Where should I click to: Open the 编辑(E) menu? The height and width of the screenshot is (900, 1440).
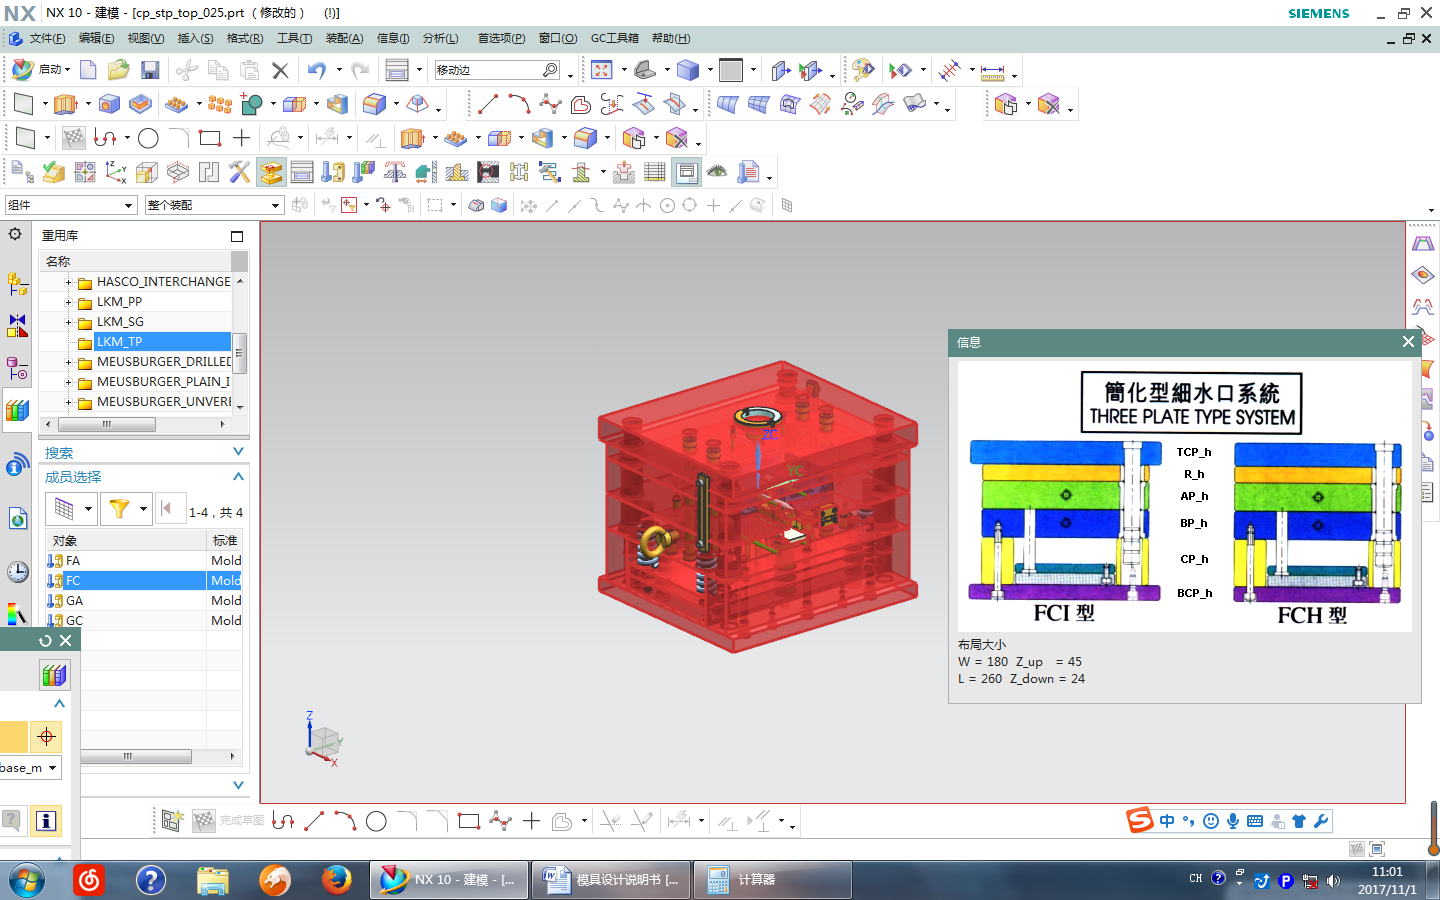pos(96,38)
